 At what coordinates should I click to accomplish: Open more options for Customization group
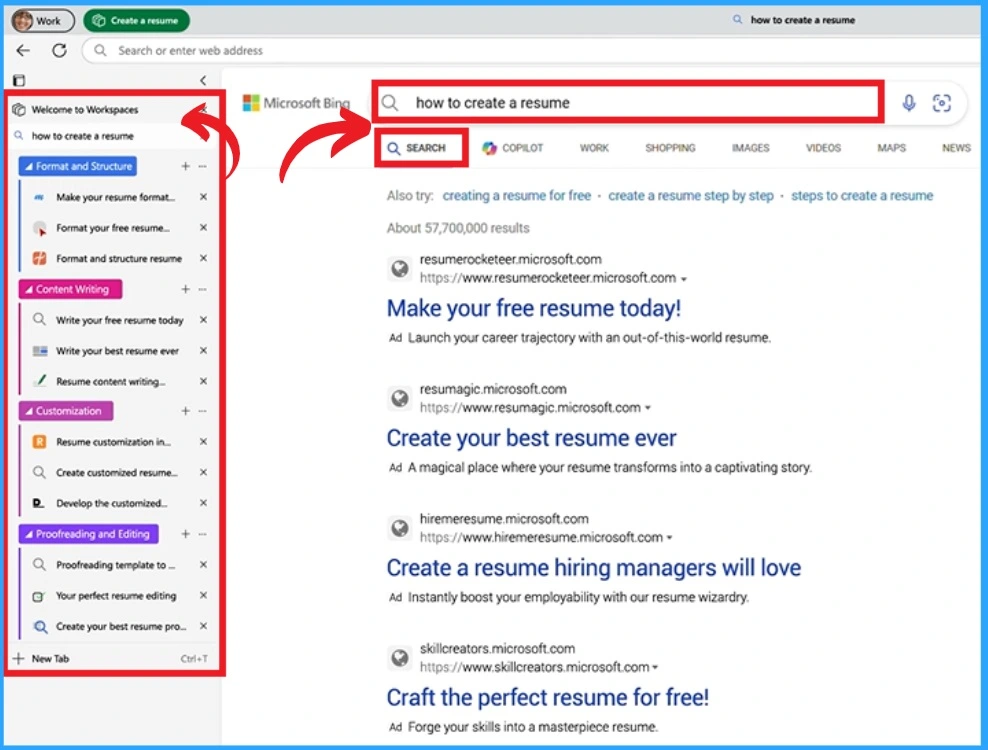coord(203,411)
